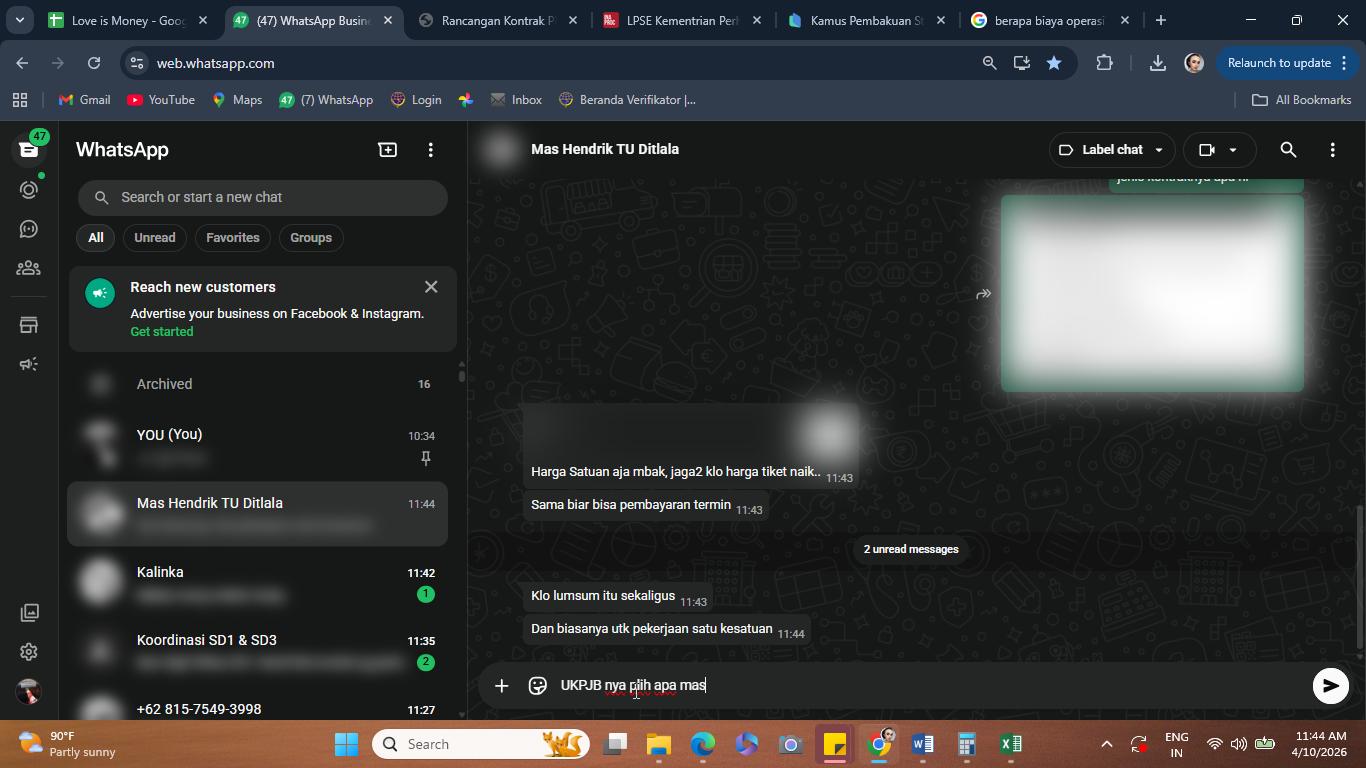The height and width of the screenshot is (768, 1366).
Task: Switch to the Rancangan Kontrak tab
Action: 500,20
